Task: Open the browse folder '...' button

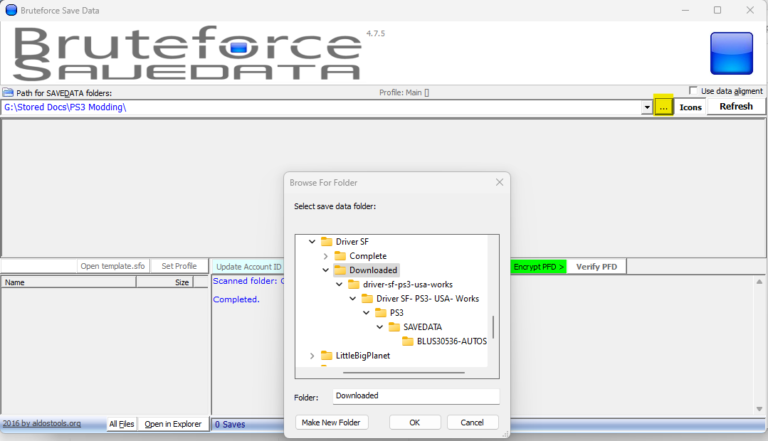Action: 663,107
